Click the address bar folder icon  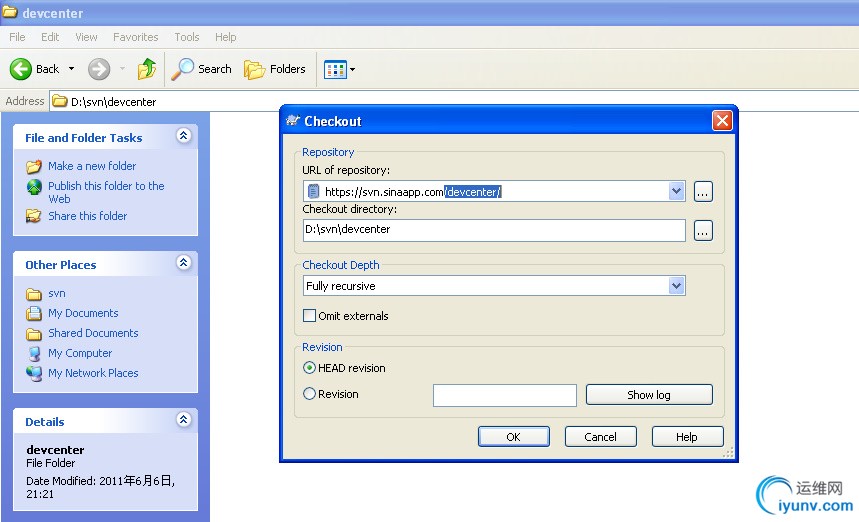tap(59, 101)
